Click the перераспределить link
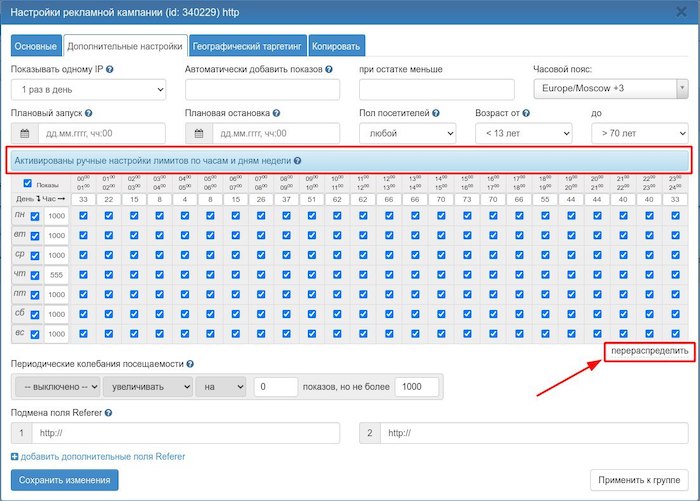 click(x=649, y=354)
